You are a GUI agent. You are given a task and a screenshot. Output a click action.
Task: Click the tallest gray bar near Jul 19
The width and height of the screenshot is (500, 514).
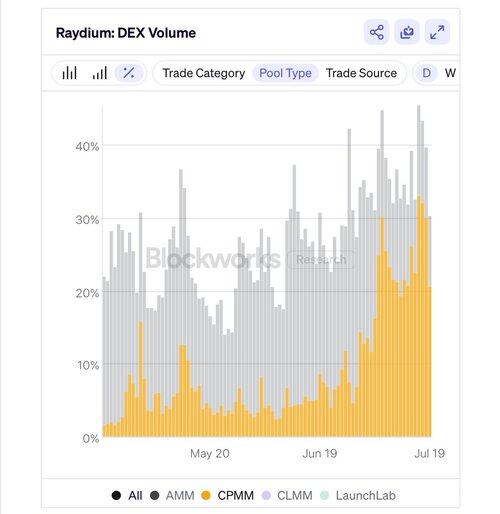coord(419,151)
